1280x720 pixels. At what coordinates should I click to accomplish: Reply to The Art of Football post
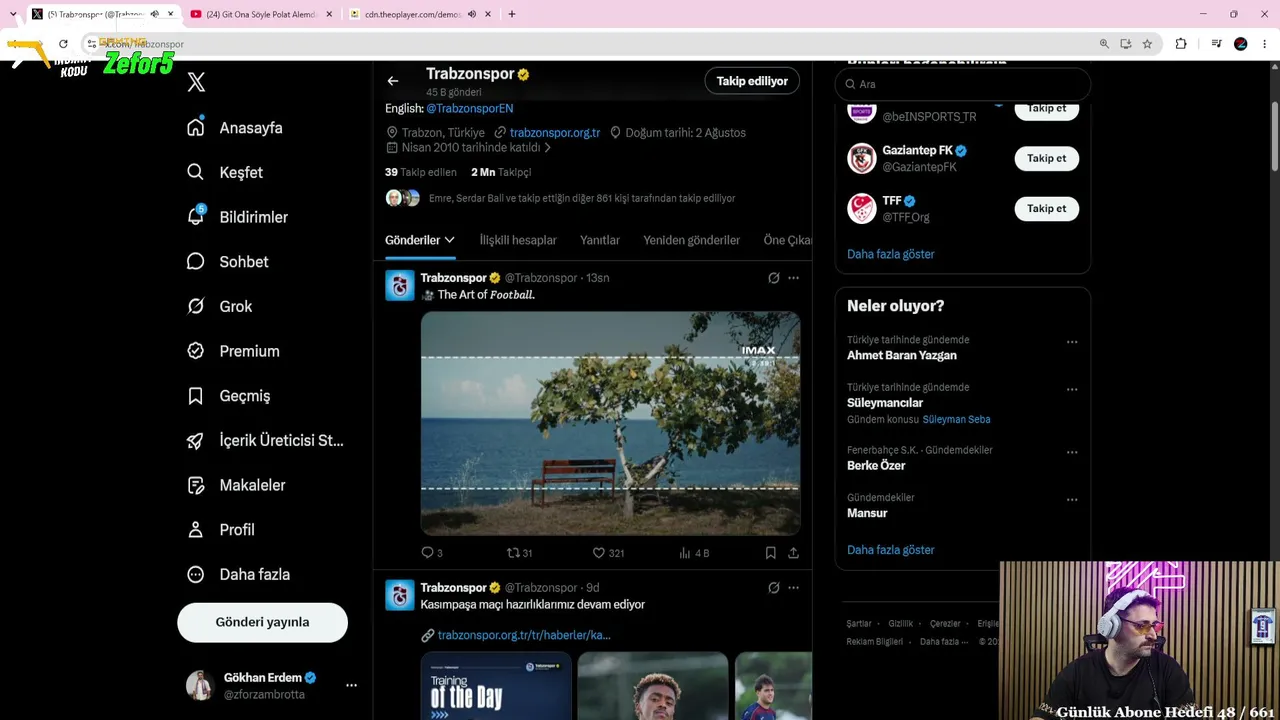point(432,552)
